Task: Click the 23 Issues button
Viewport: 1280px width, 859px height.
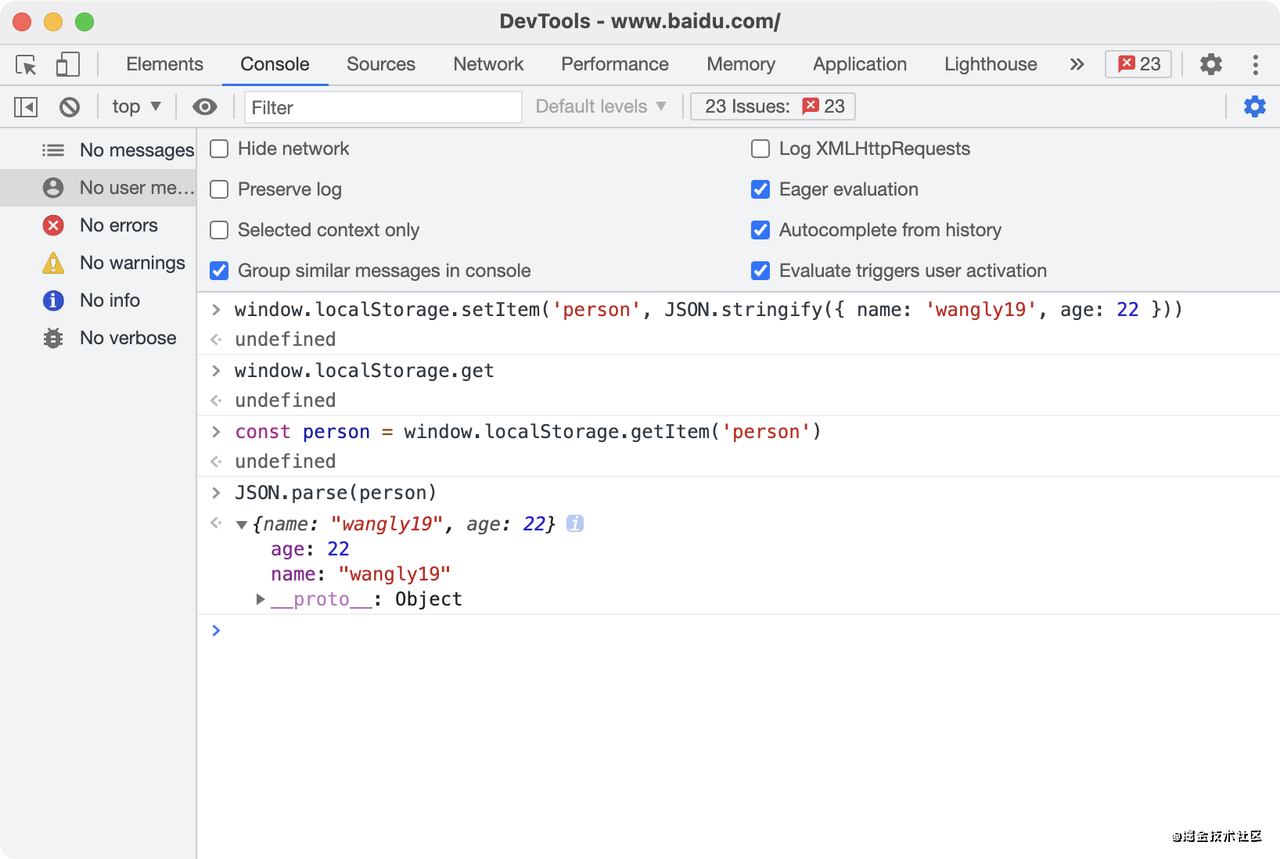Action: [x=773, y=107]
